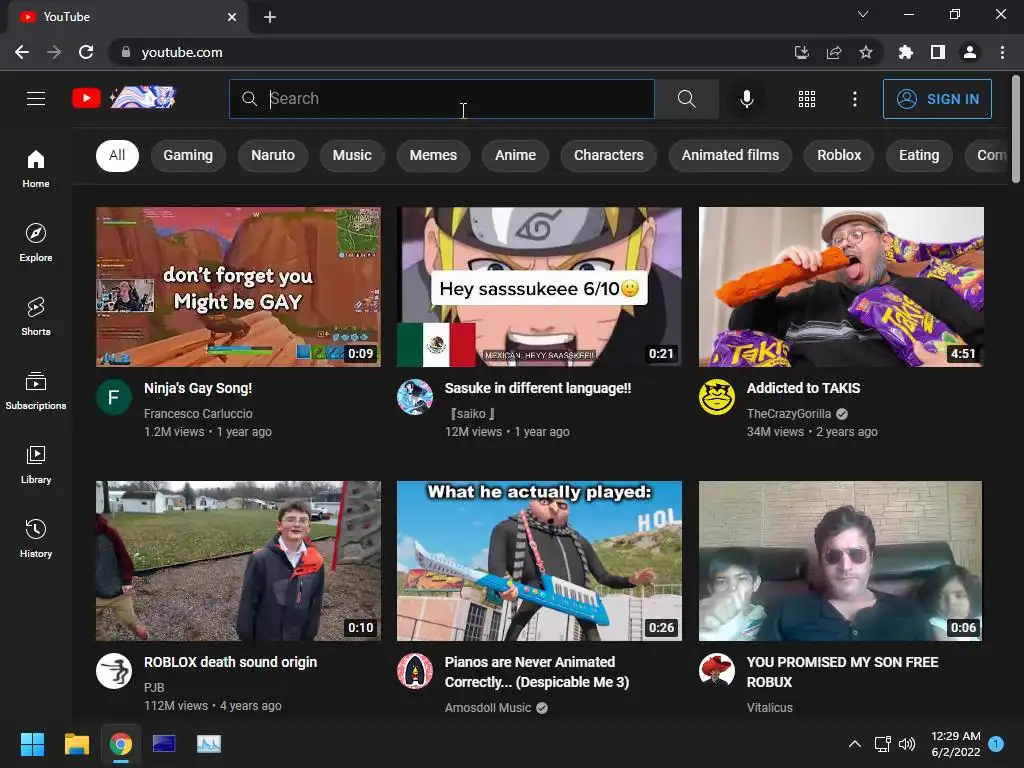Open the YouTube apps grid
Image resolution: width=1024 pixels, height=768 pixels.
click(x=807, y=99)
